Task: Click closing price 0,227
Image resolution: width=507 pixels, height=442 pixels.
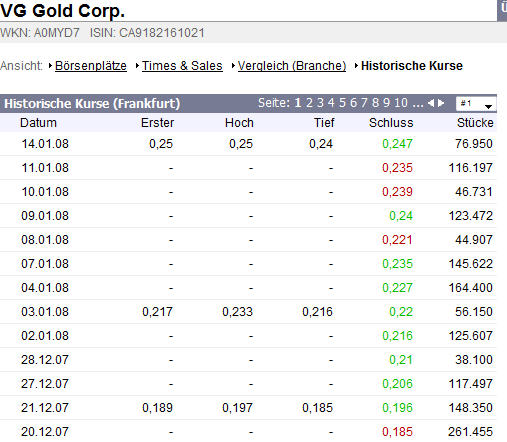Action: (397, 288)
